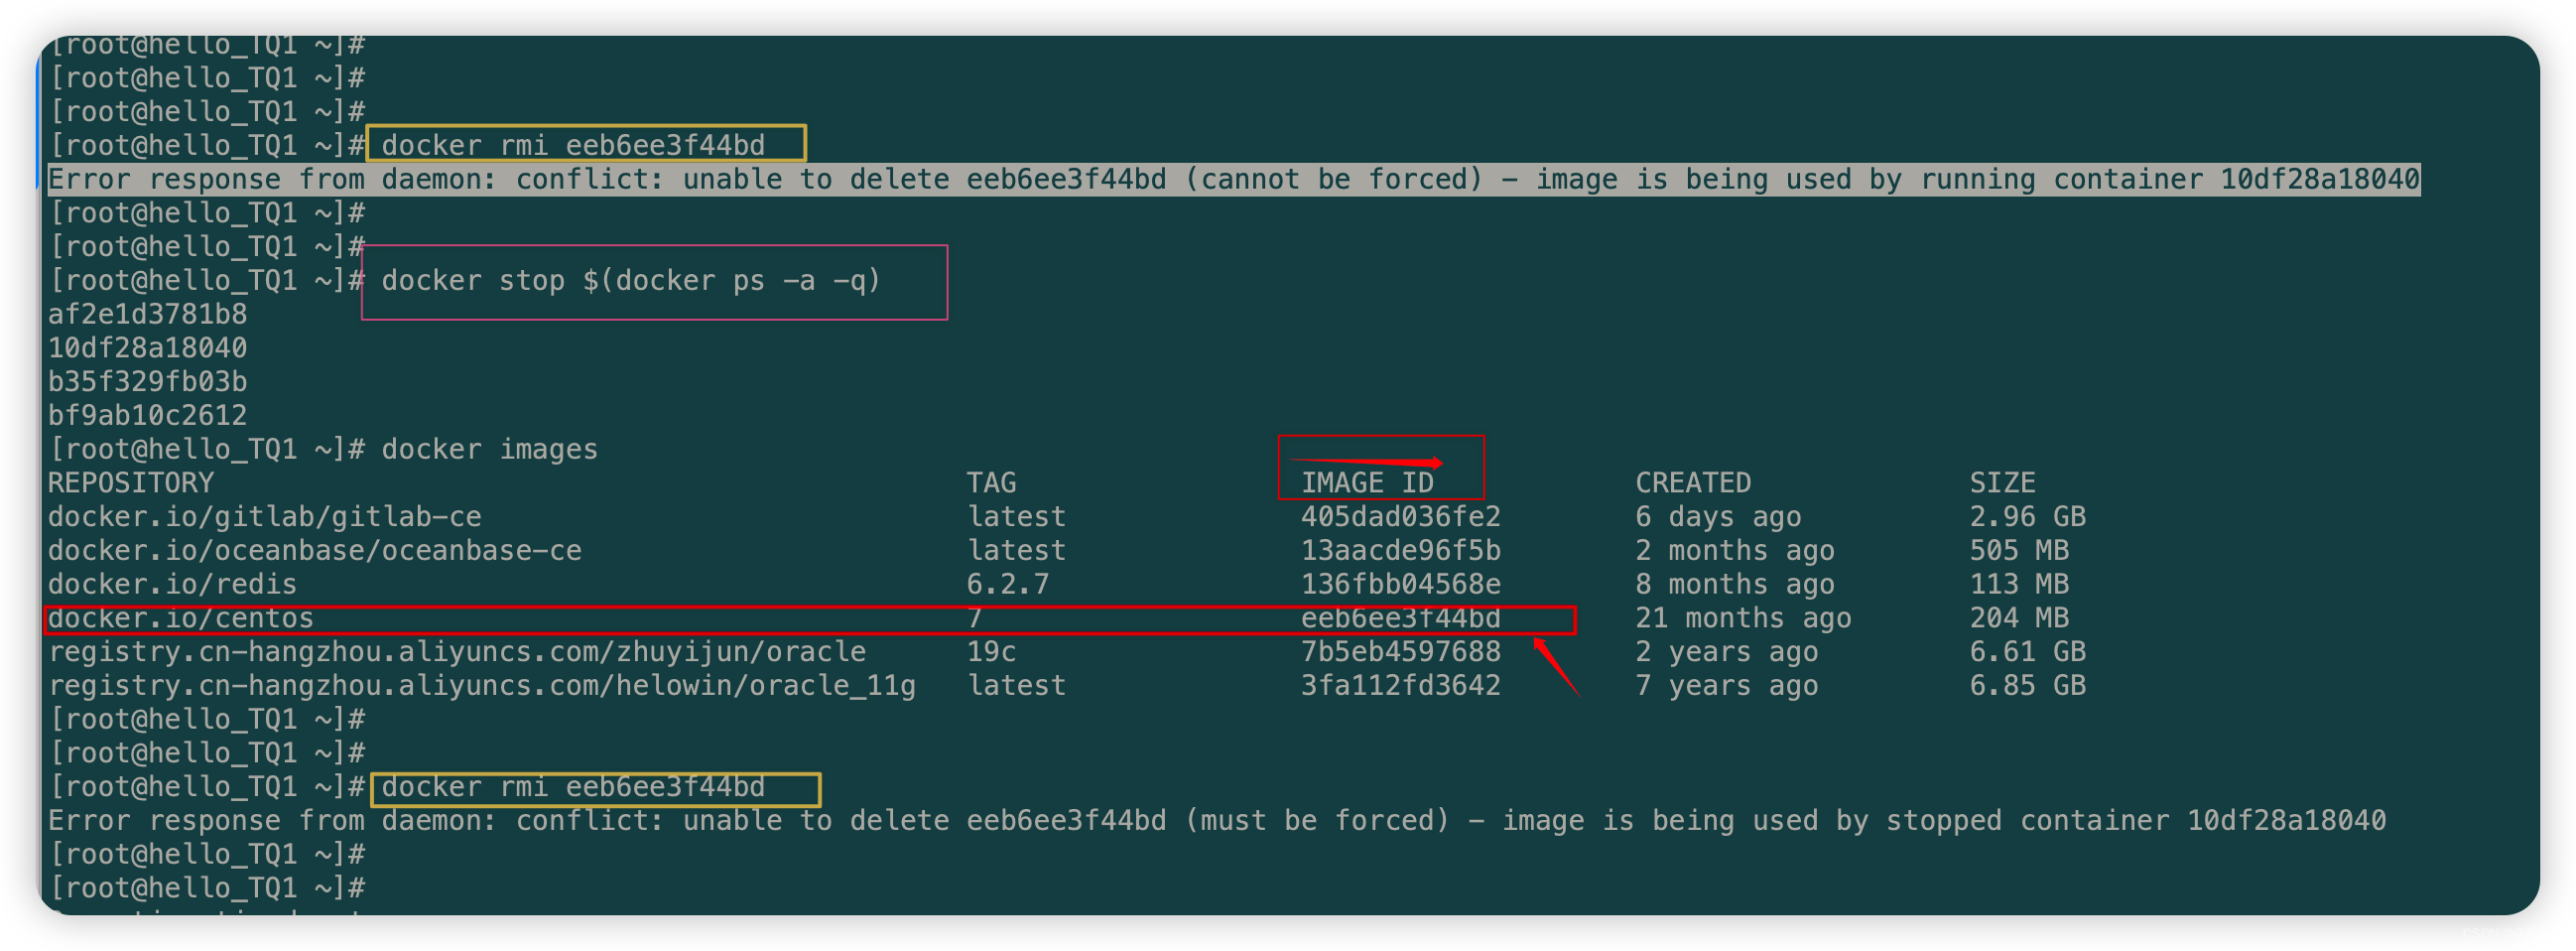This screenshot has height=951, width=2576.
Task: Select container ID b35f329fb03b
Action: tap(147, 382)
